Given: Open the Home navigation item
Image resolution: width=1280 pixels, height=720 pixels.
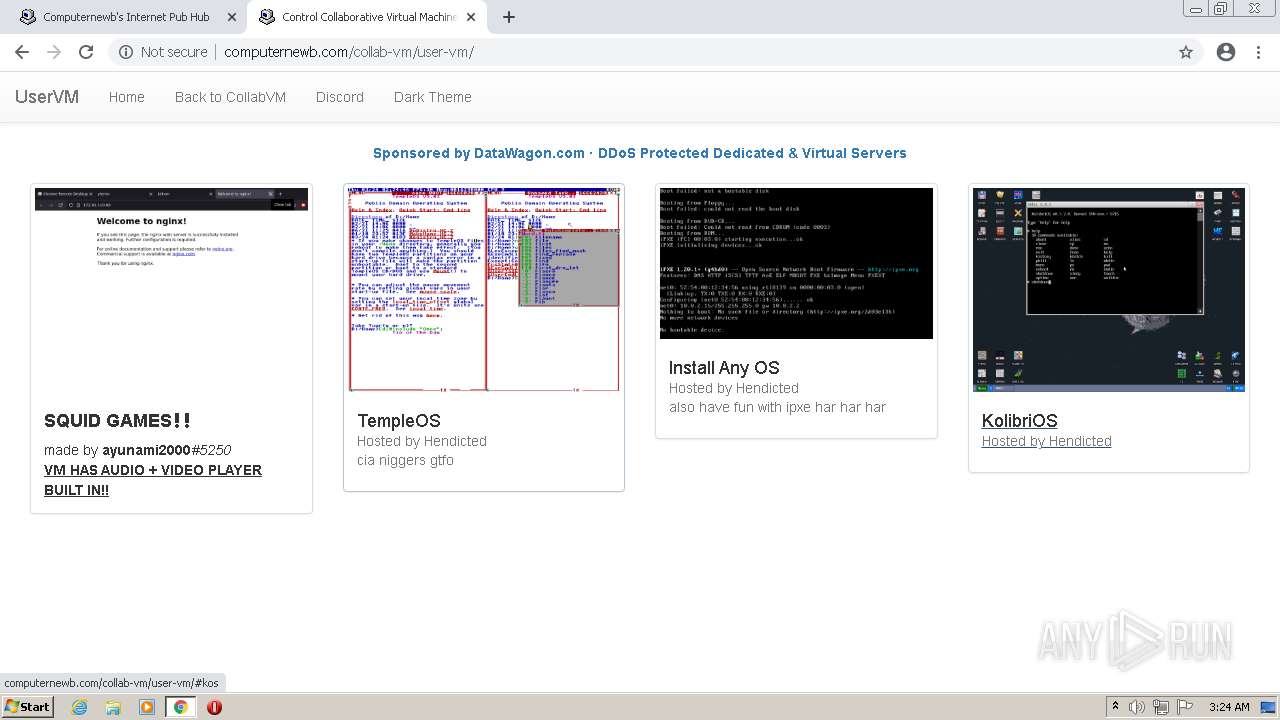Looking at the screenshot, I should [127, 97].
